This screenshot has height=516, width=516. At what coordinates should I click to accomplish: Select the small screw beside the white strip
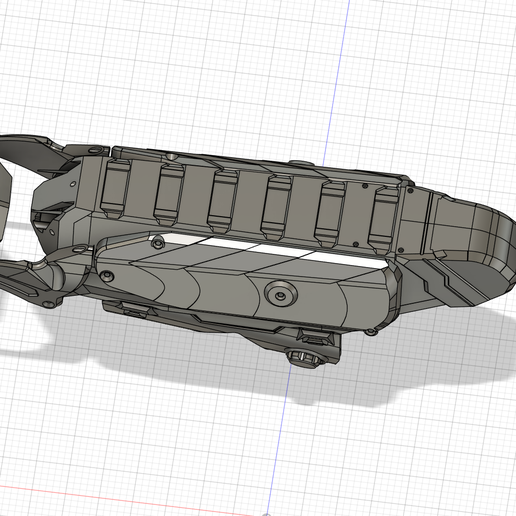coord(158,242)
